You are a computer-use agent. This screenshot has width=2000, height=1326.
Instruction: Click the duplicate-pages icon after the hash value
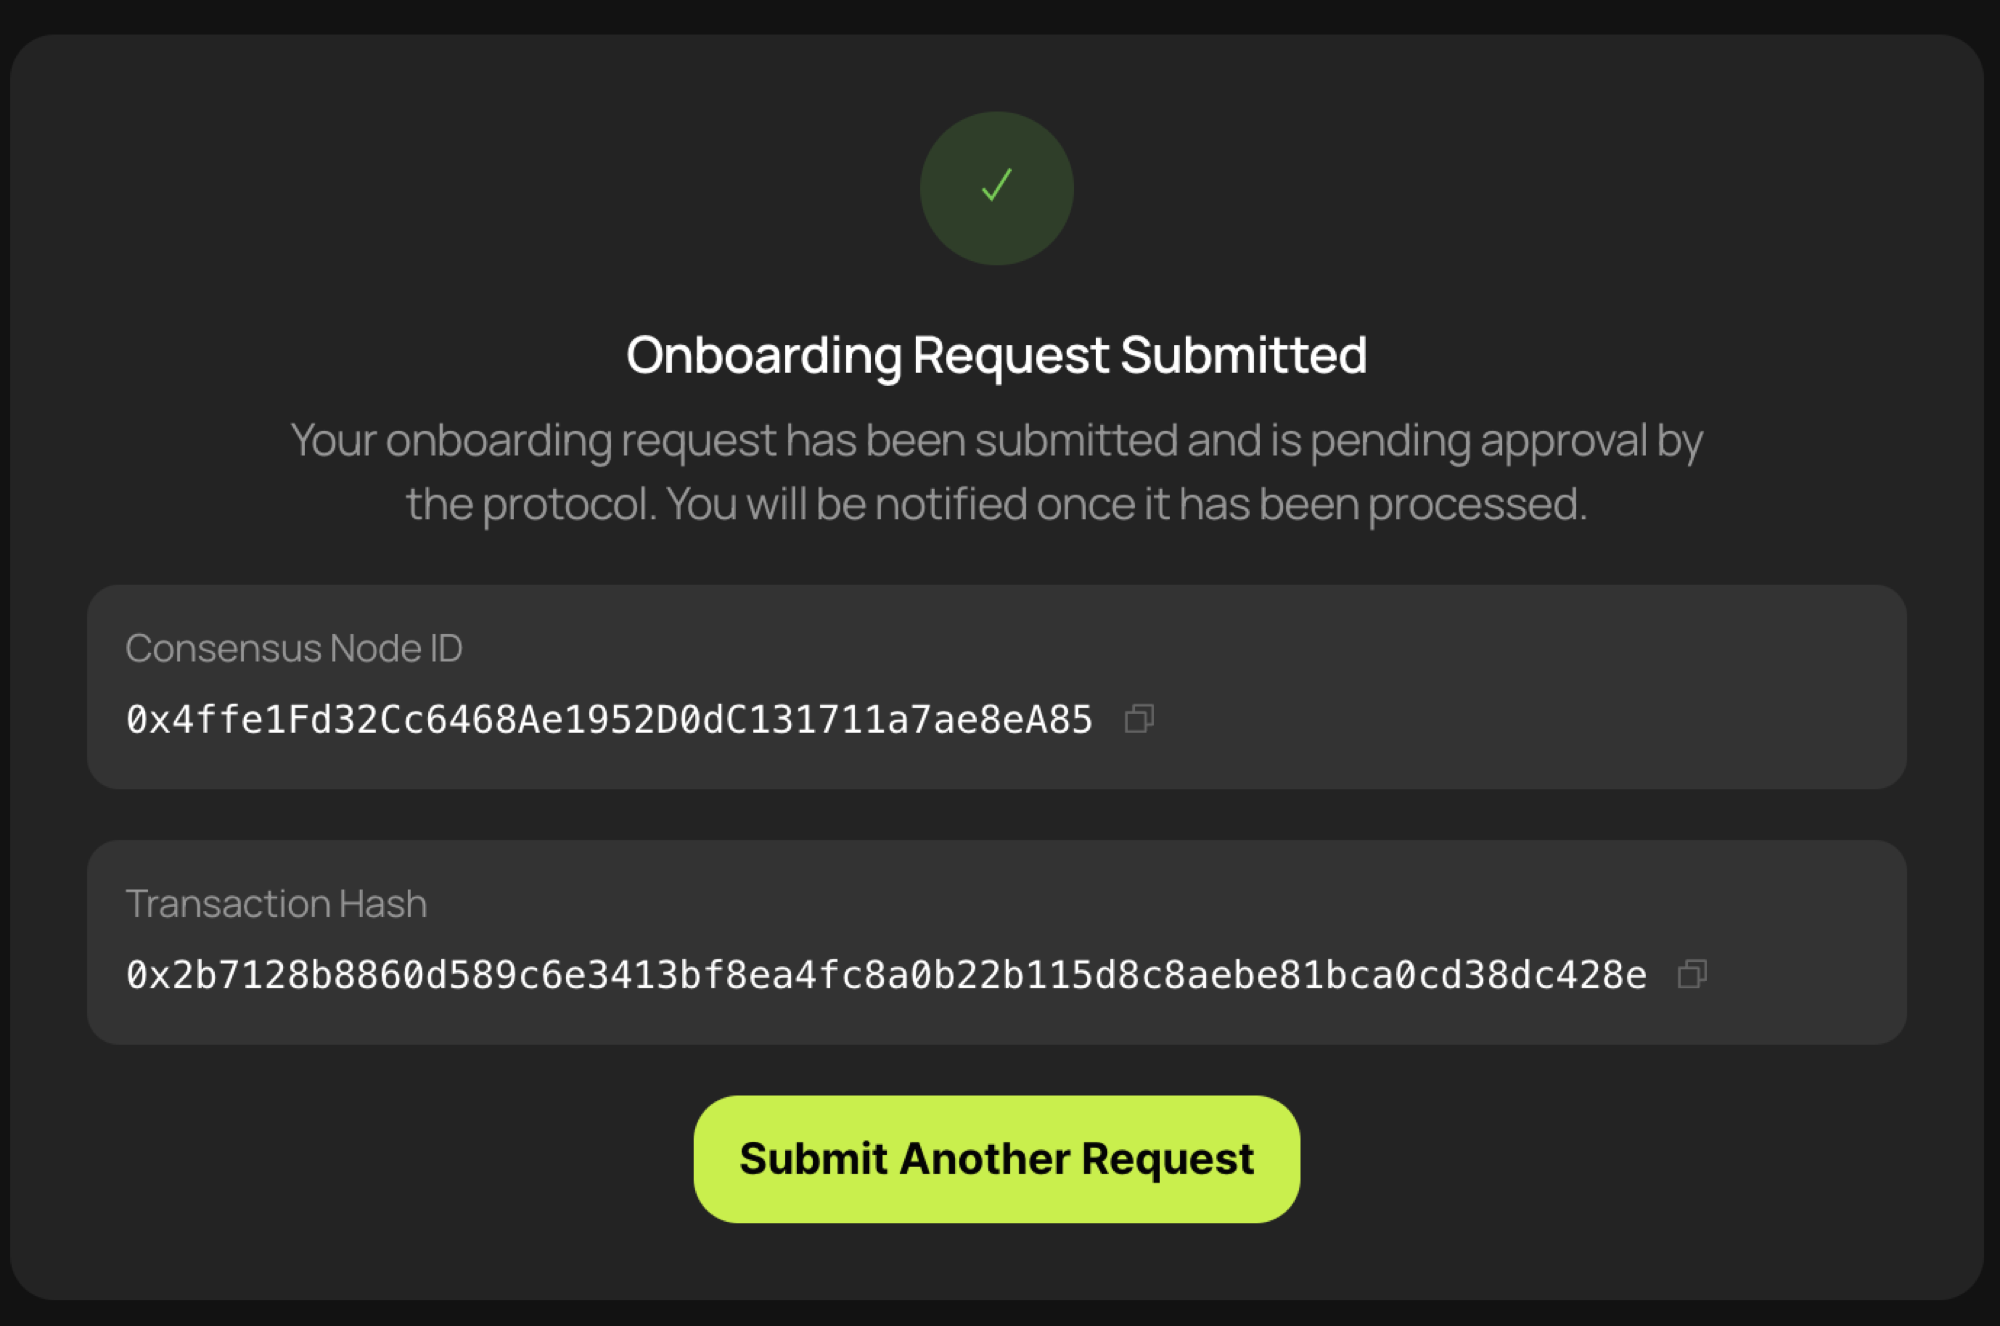point(1694,974)
